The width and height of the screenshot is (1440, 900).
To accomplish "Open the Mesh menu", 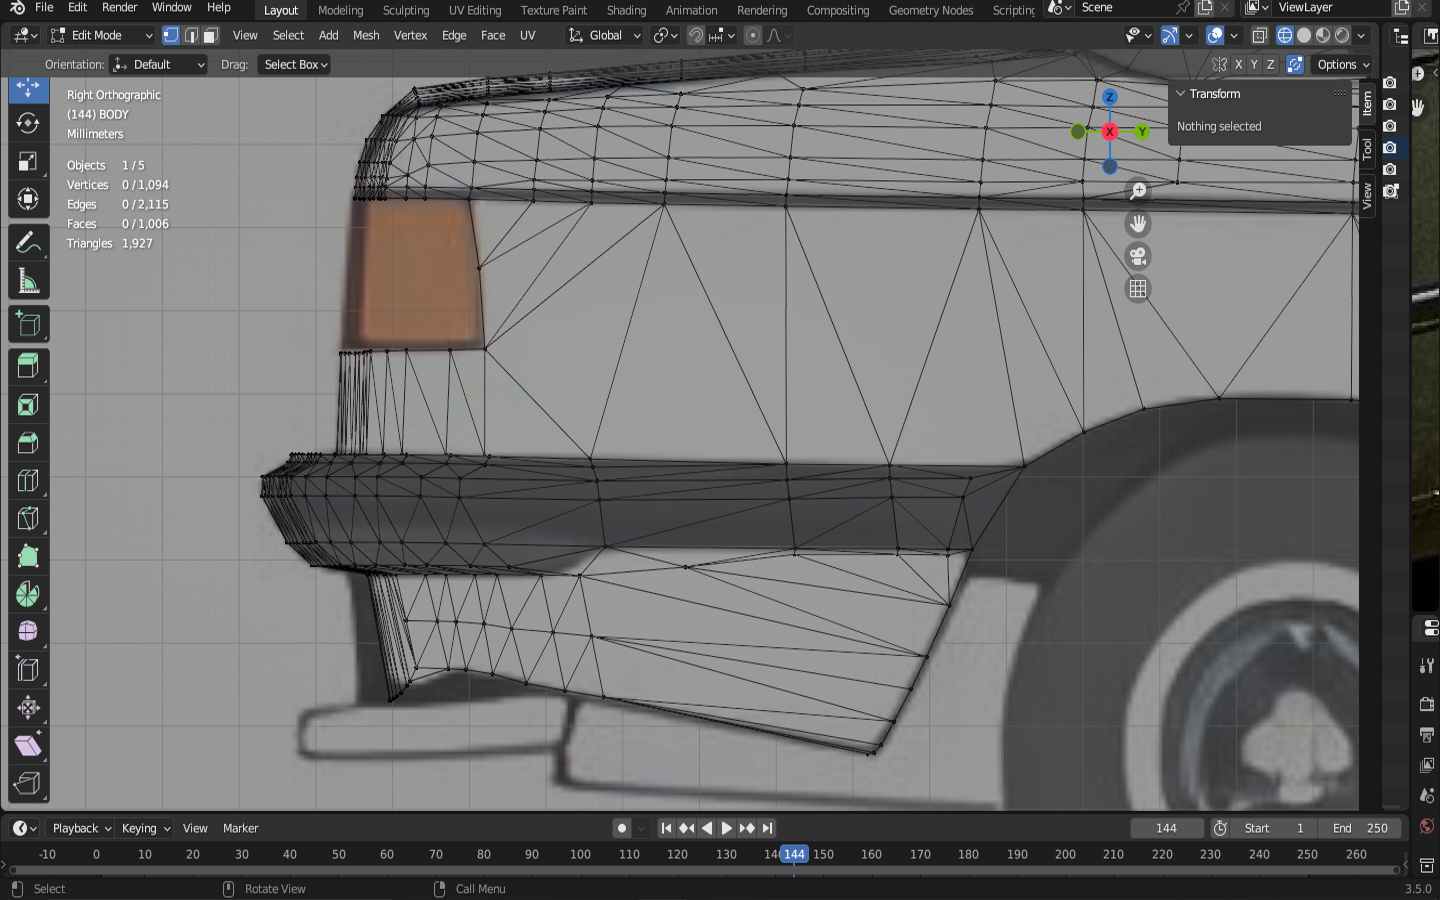I will [x=366, y=35].
